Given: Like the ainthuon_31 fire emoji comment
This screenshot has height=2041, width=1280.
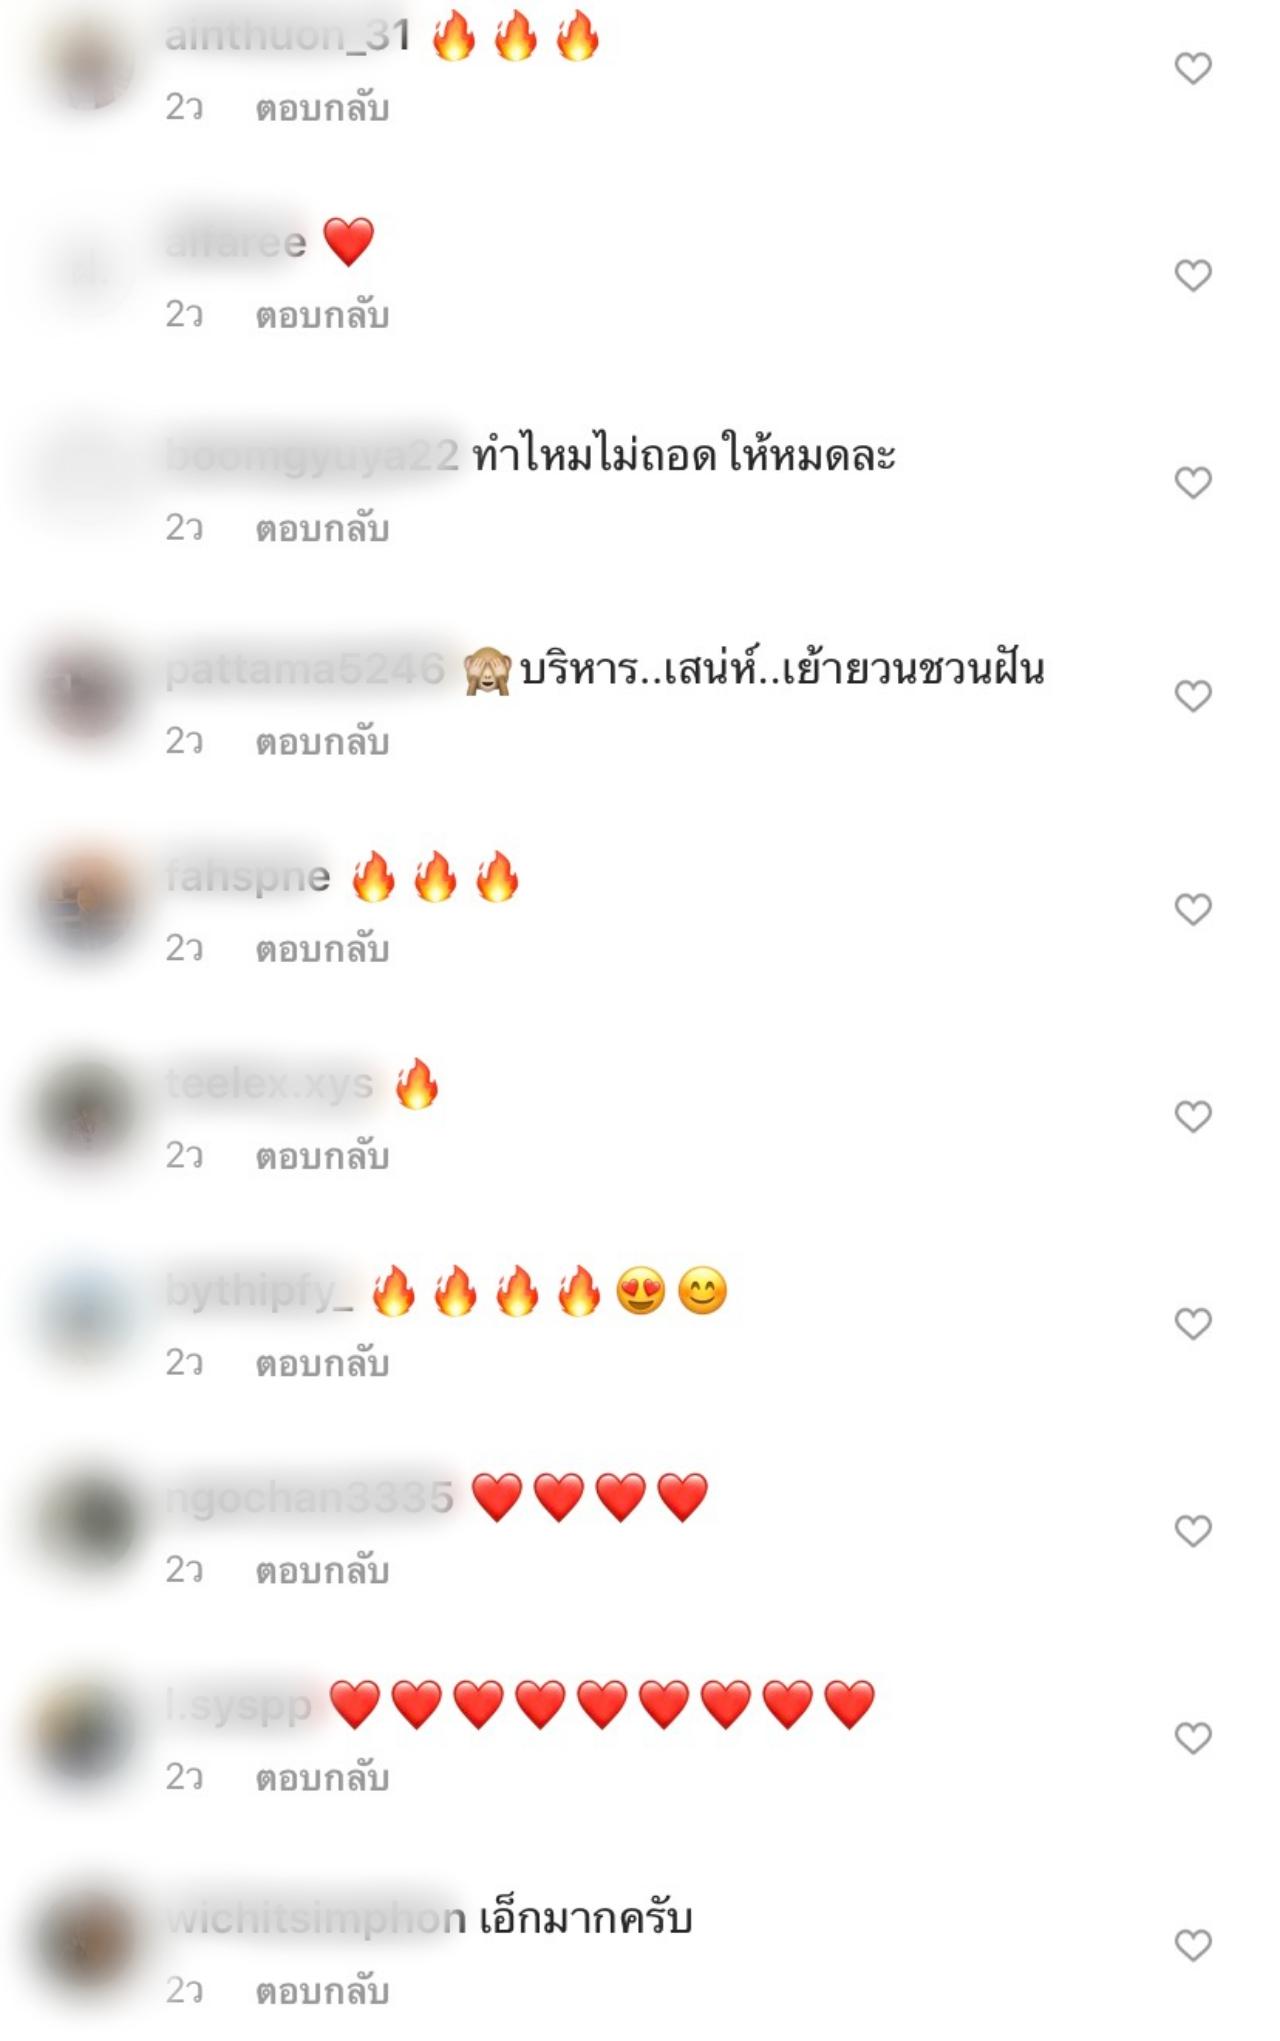Looking at the screenshot, I should (1192, 68).
